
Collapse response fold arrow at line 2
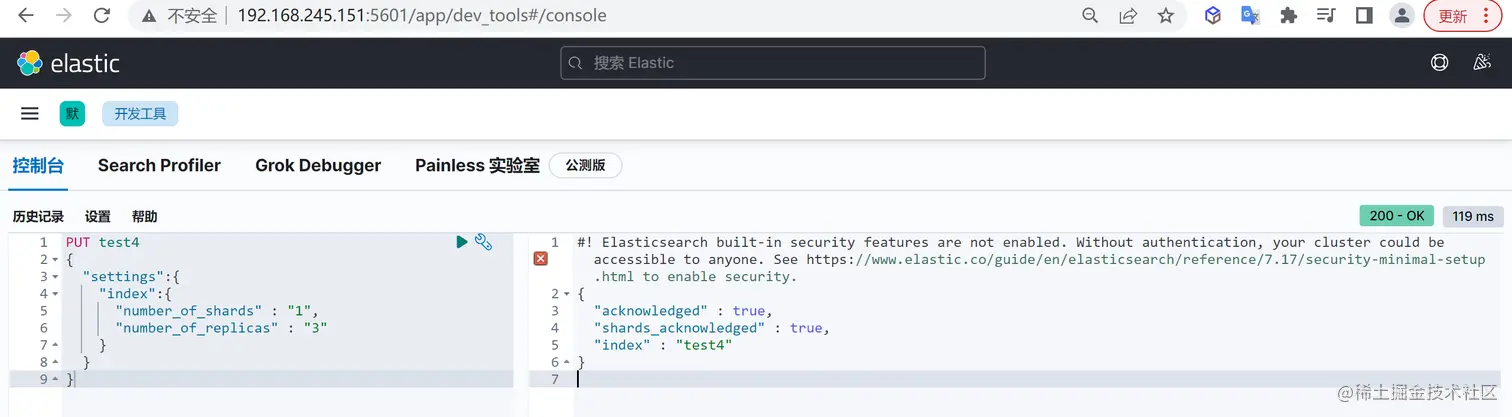pyautogui.click(x=566, y=294)
